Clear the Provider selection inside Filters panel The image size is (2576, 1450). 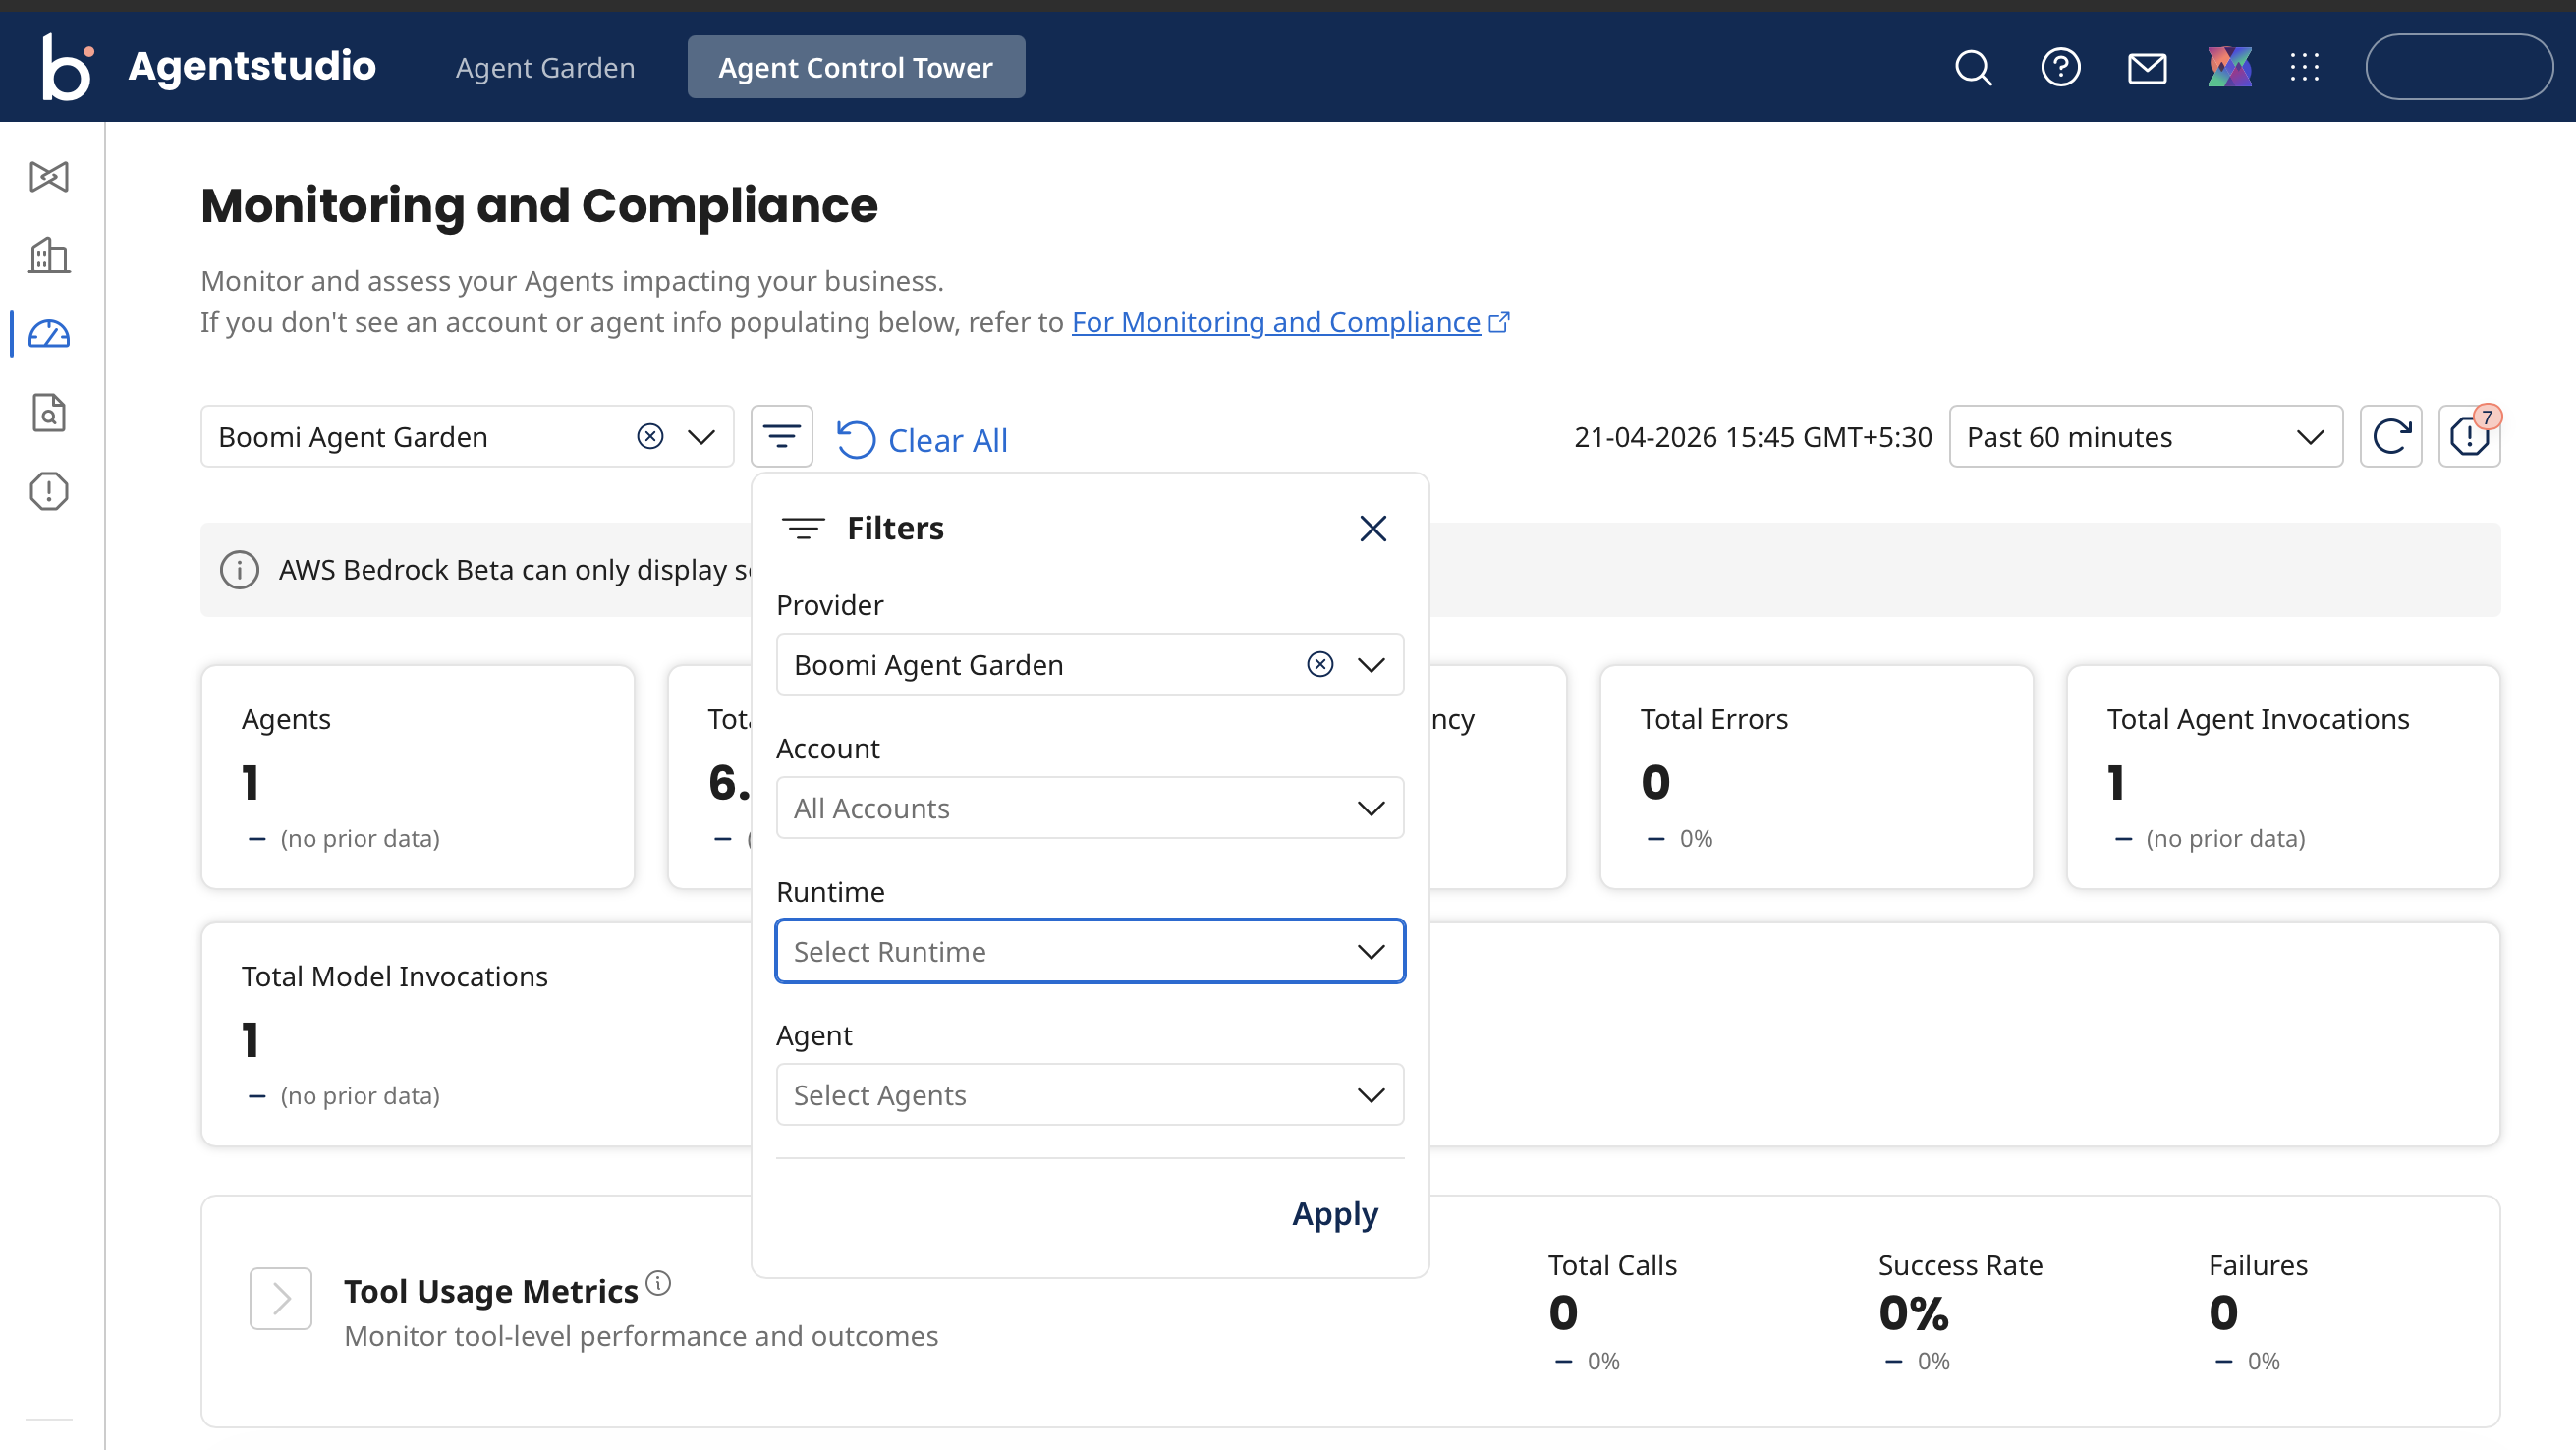(x=1320, y=665)
